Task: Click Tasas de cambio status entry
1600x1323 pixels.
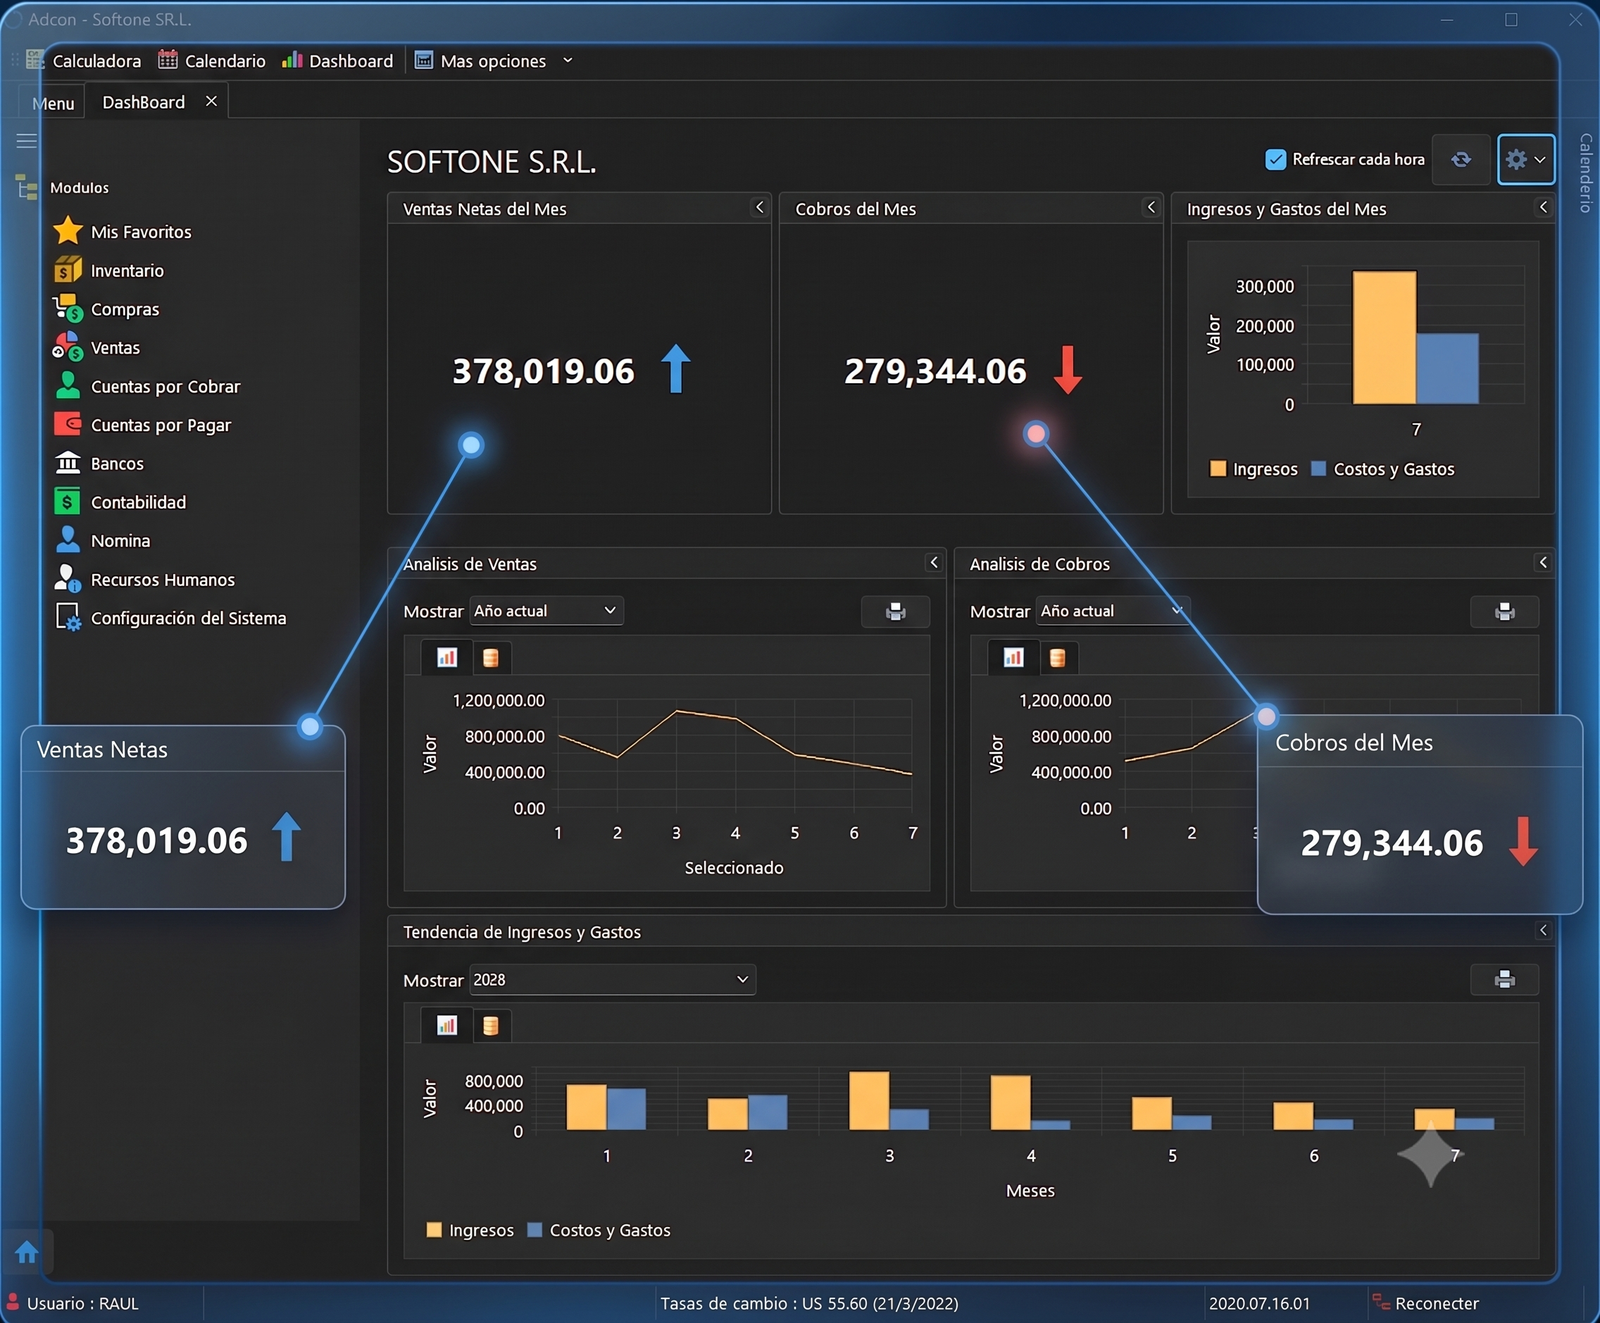Action: 809,1304
